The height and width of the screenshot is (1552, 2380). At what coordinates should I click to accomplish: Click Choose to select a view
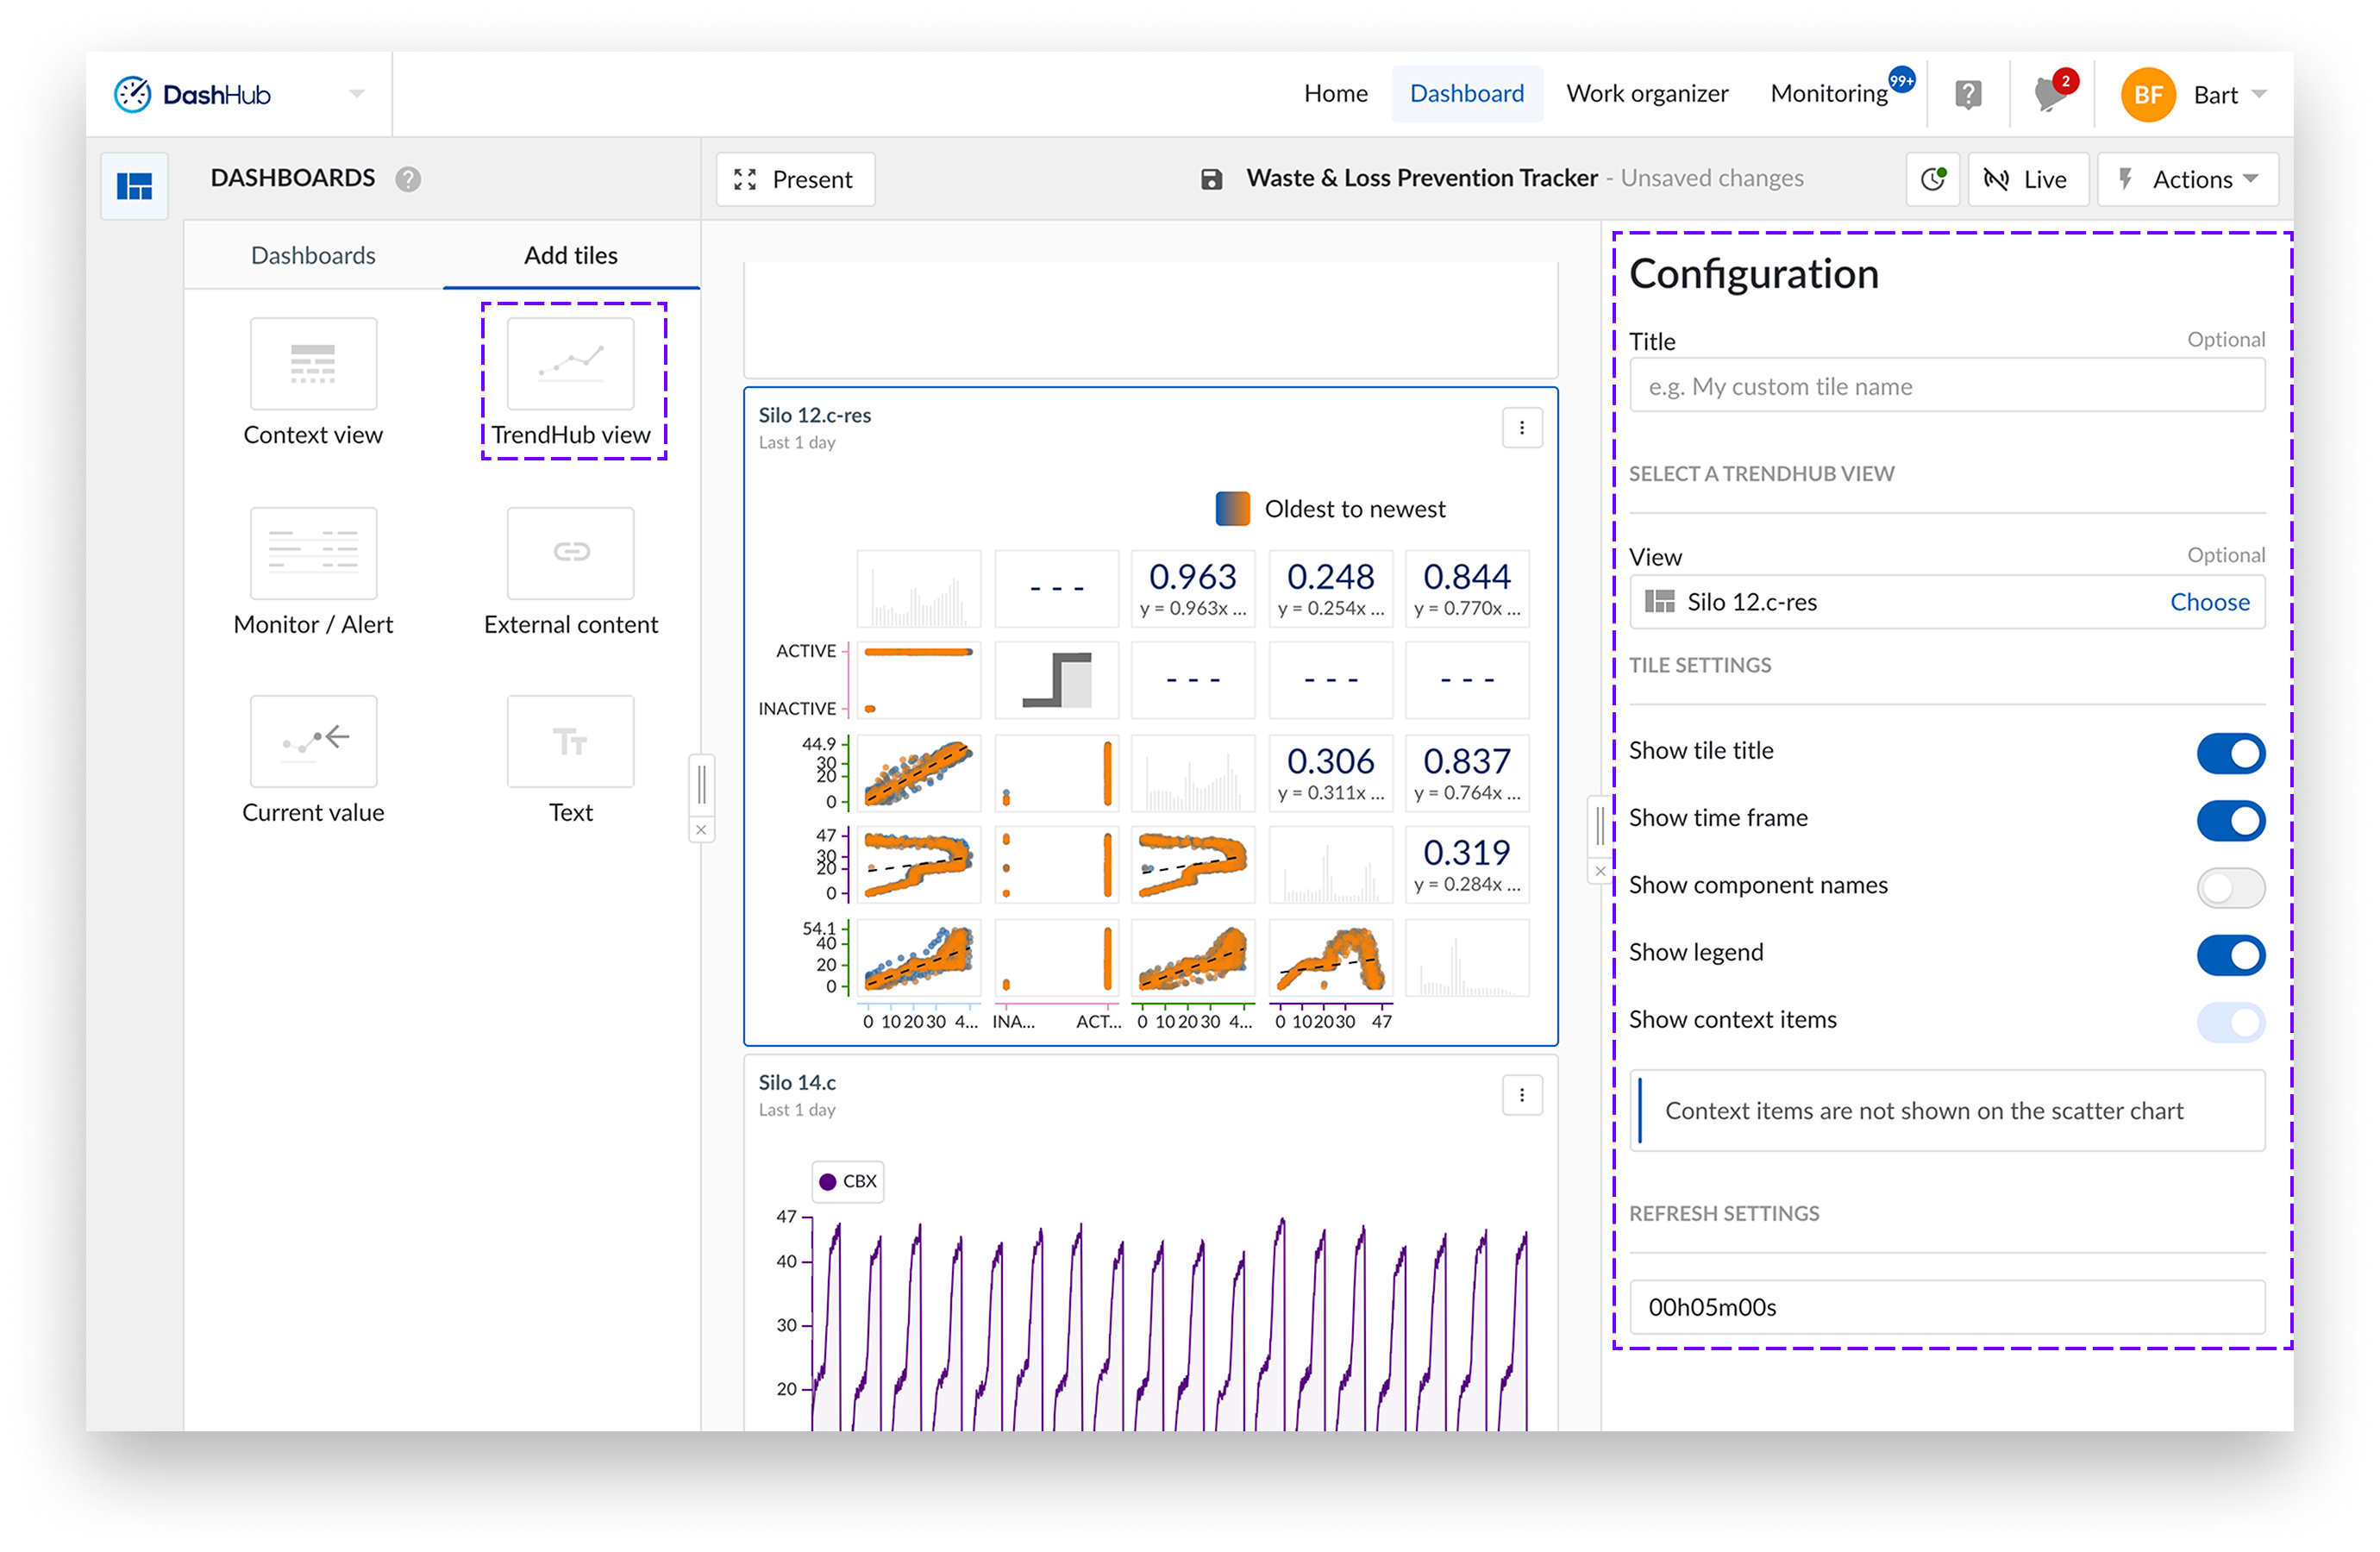2208,602
